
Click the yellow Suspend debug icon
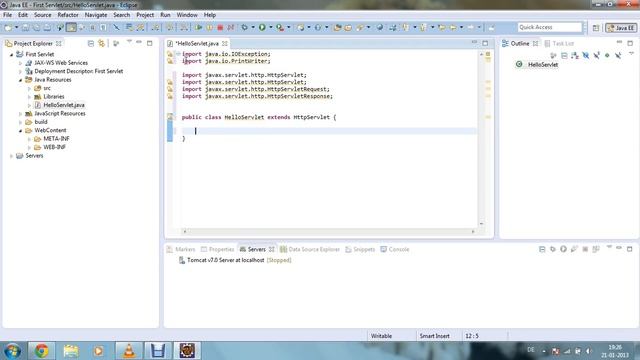point(209,27)
